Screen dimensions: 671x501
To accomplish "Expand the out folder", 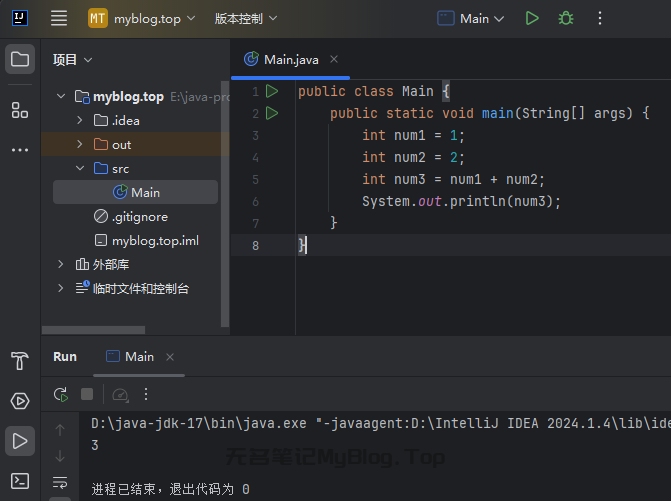I will click(80, 144).
